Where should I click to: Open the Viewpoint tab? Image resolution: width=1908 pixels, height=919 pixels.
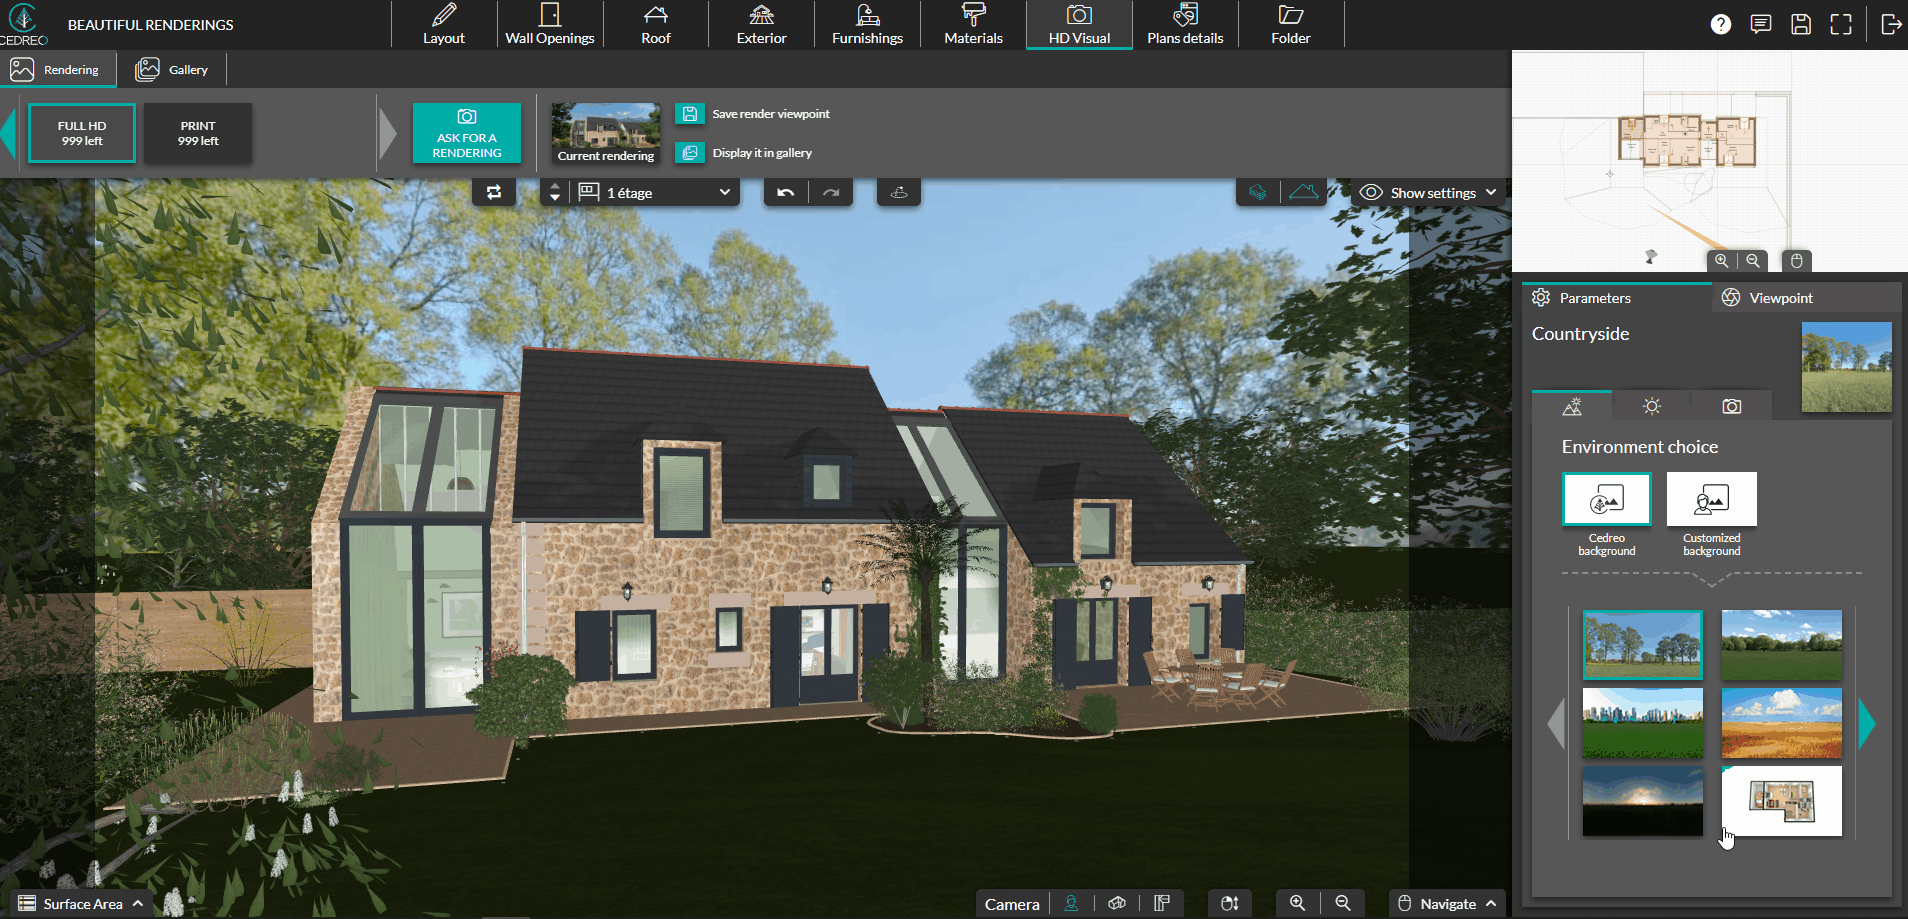point(1779,297)
